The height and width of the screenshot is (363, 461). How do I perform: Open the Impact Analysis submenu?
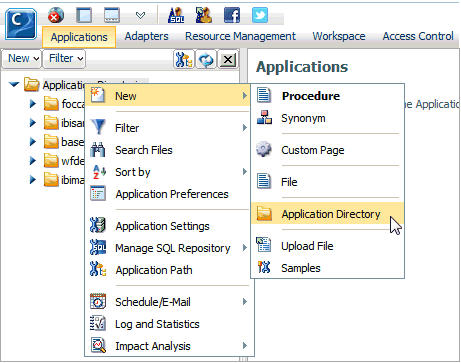point(169,346)
